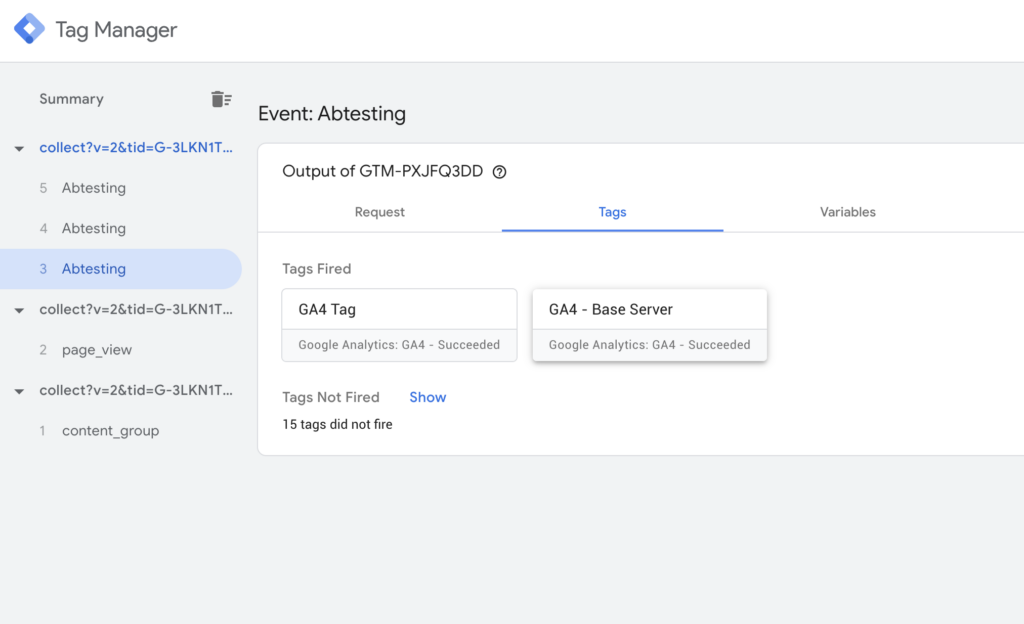Select event 4 Abtesting
The image size is (1024, 624).
click(x=121, y=228)
